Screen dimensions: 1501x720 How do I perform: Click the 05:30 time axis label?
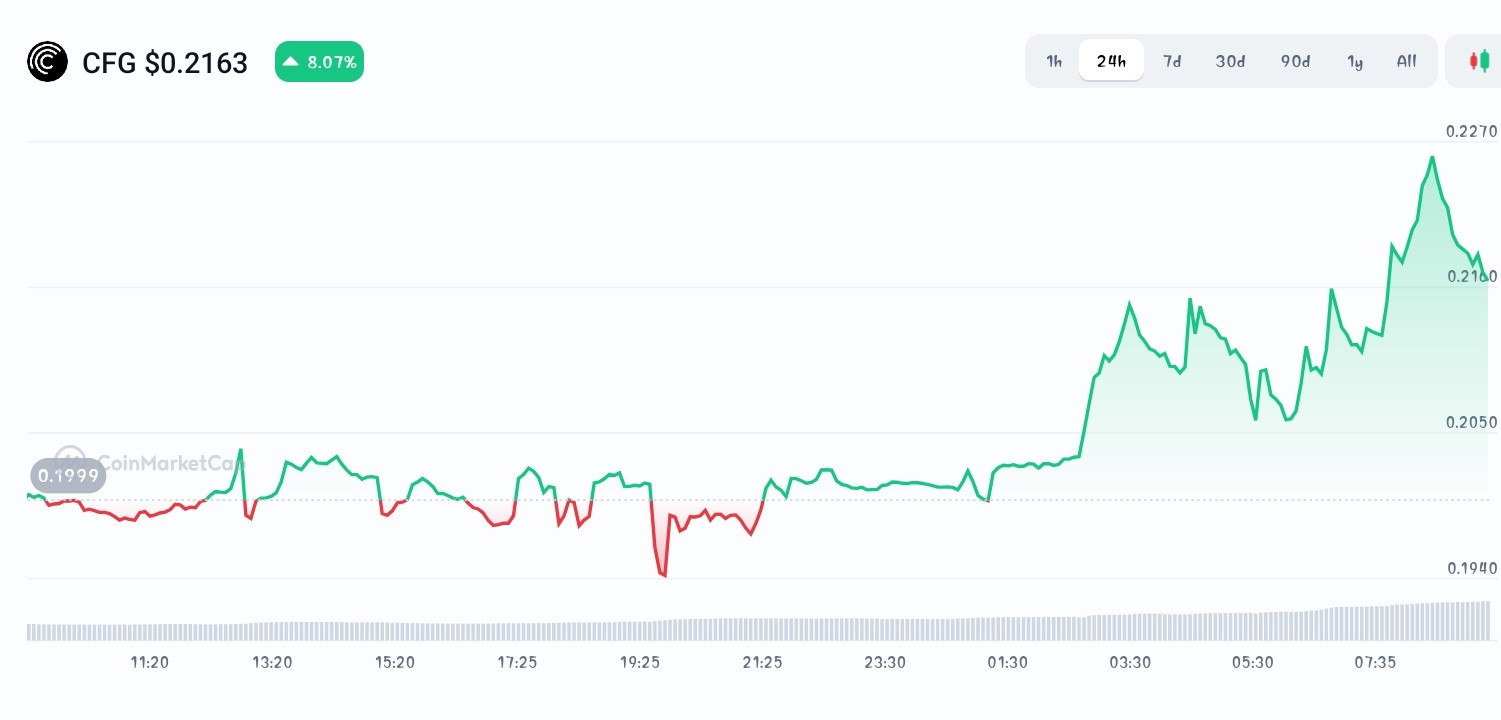click(x=1252, y=662)
